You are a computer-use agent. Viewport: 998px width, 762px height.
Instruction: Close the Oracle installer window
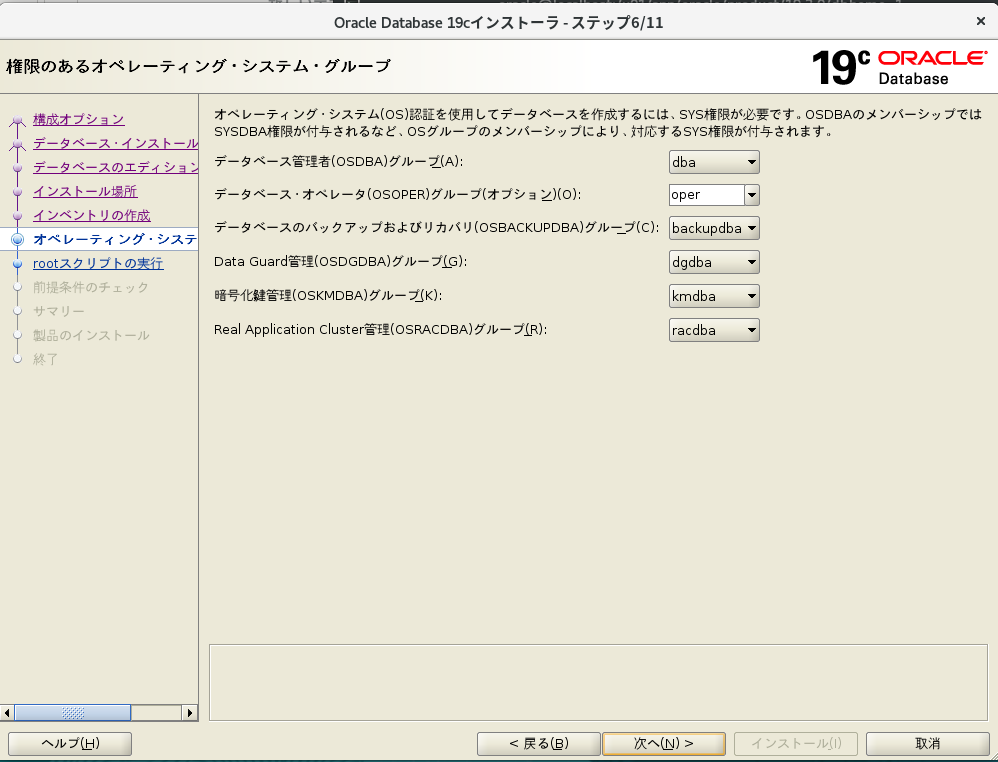[x=977, y=21]
